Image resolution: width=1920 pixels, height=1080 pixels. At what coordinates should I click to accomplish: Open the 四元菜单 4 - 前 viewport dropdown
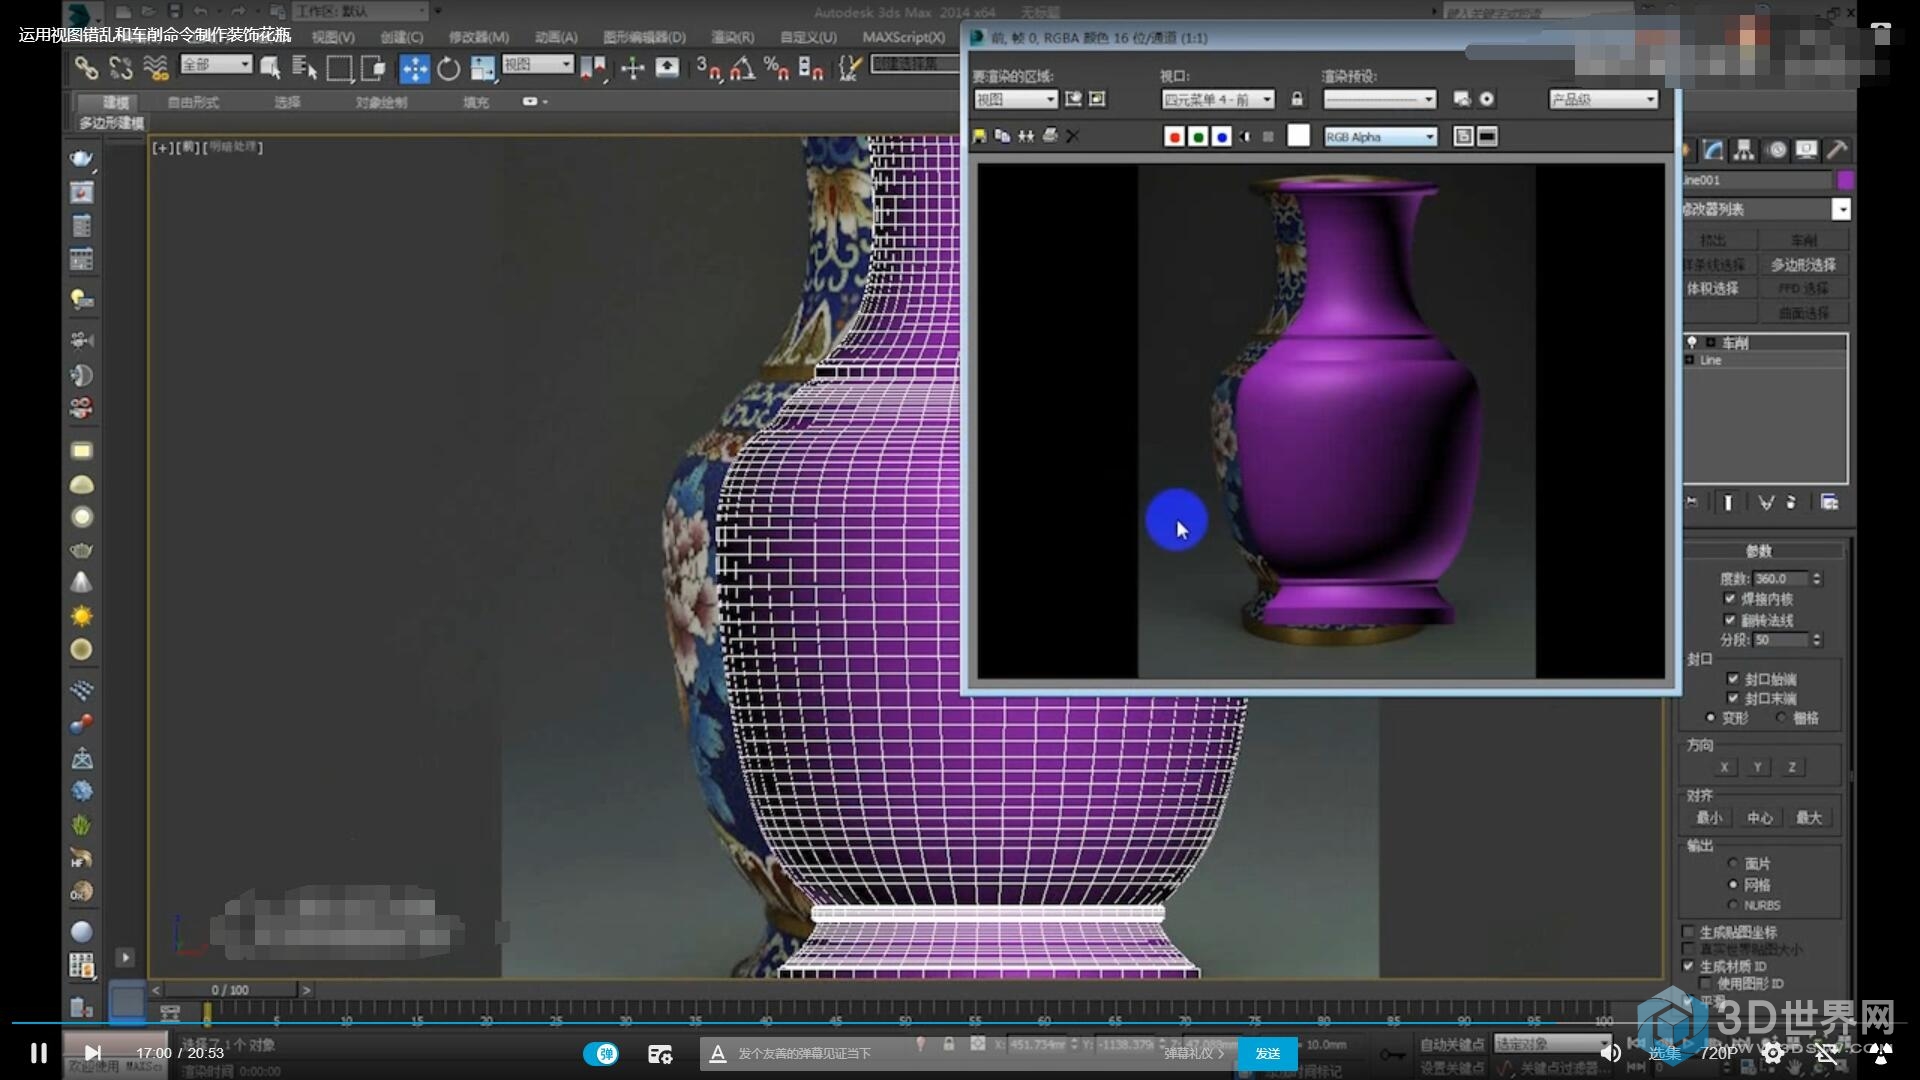pos(1218,99)
